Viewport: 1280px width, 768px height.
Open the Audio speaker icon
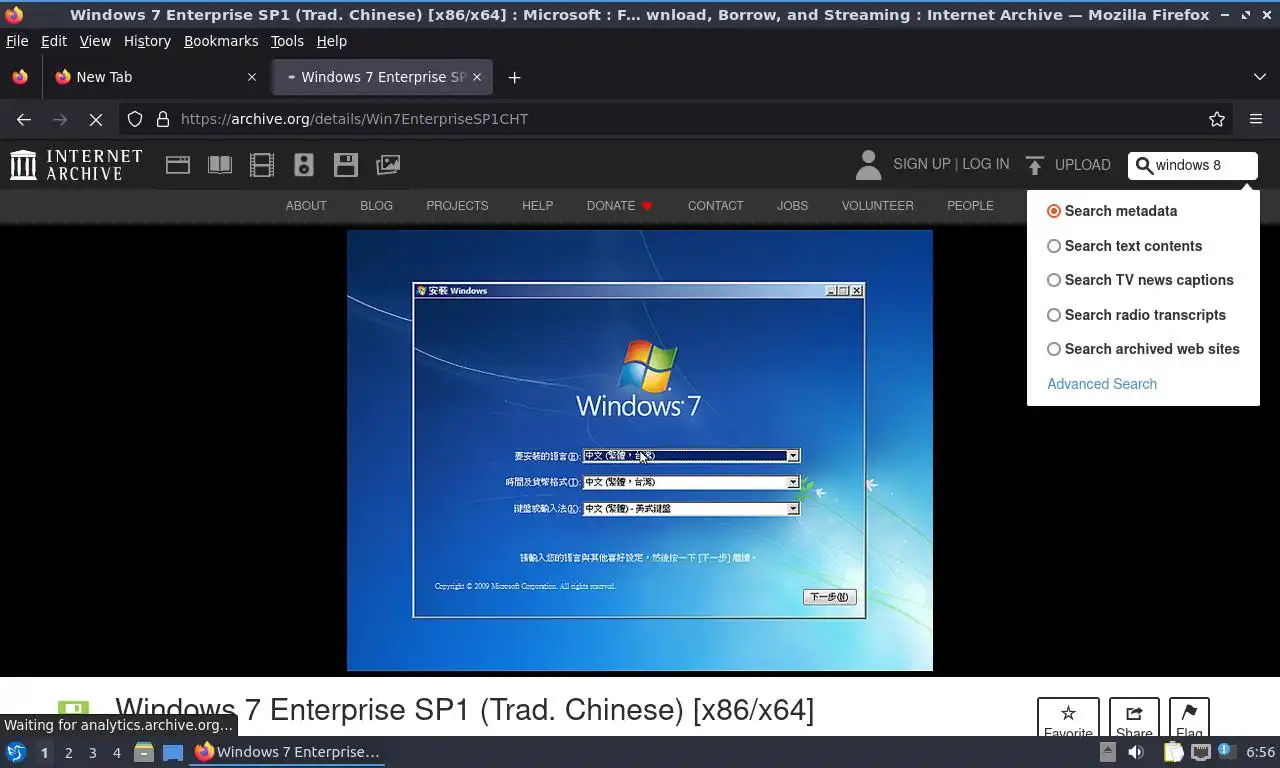pyautogui.click(x=304, y=165)
